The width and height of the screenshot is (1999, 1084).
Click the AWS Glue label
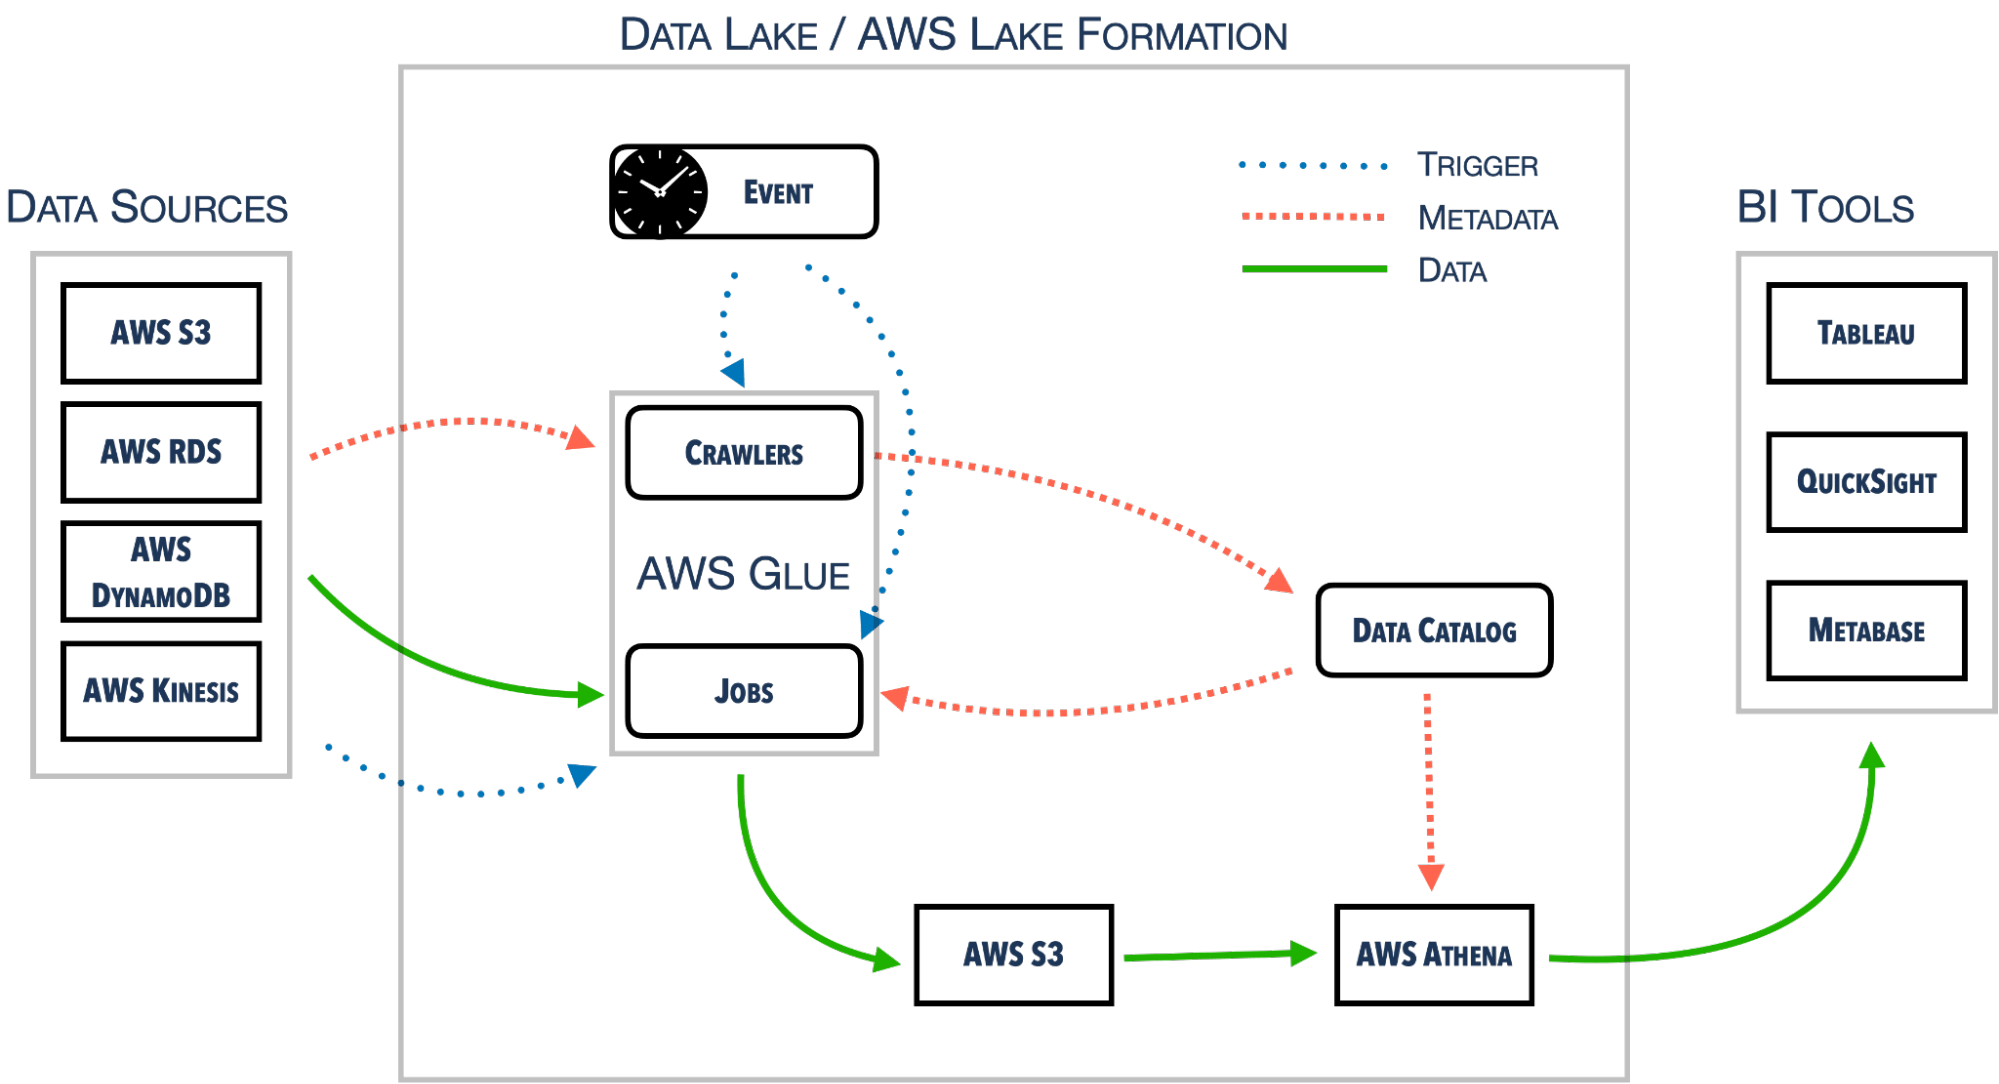(x=744, y=574)
